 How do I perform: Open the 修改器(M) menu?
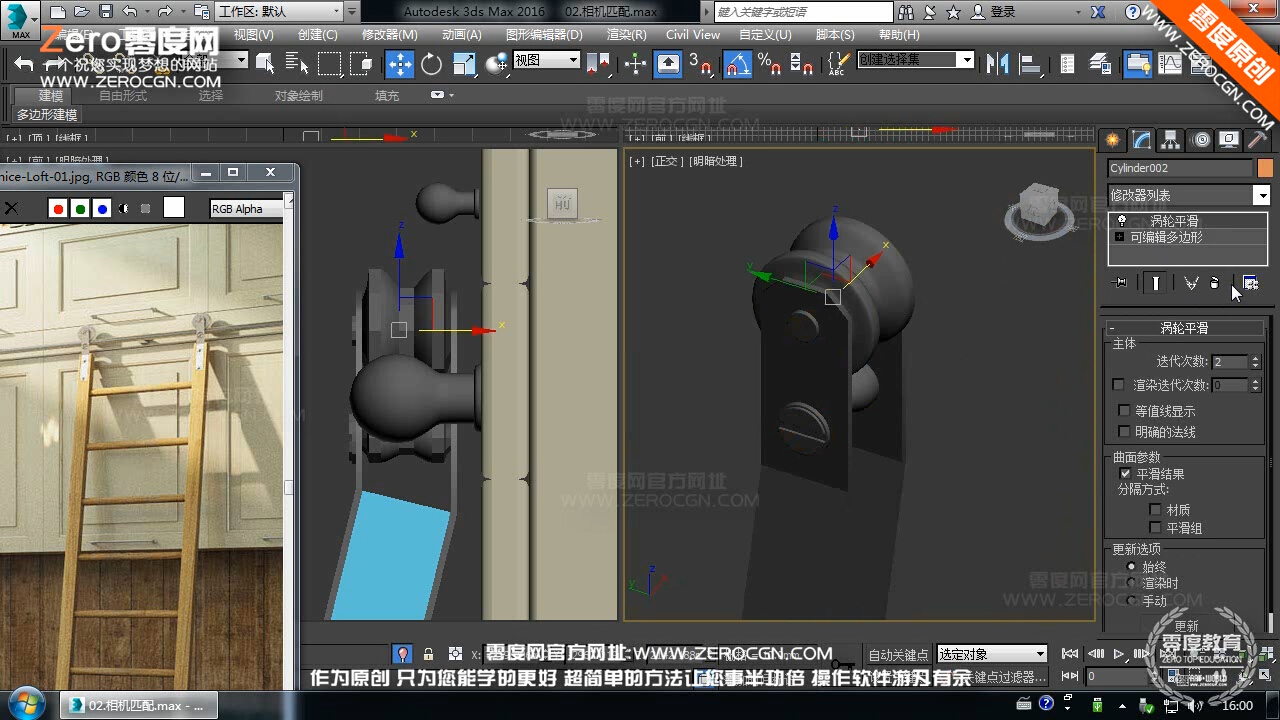(390, 34)
